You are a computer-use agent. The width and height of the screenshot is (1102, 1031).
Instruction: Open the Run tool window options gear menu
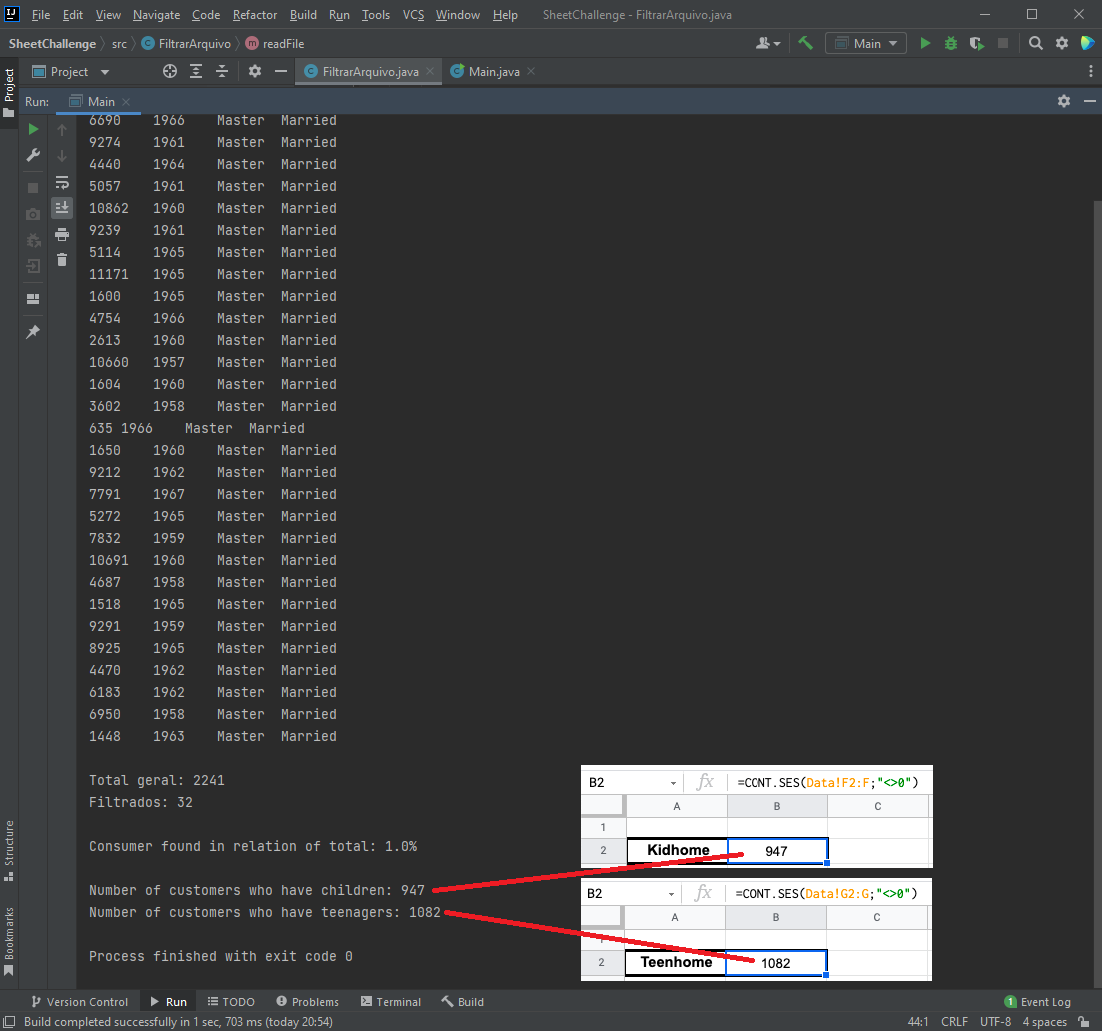pyautogui.click(x=1063, y=100)
